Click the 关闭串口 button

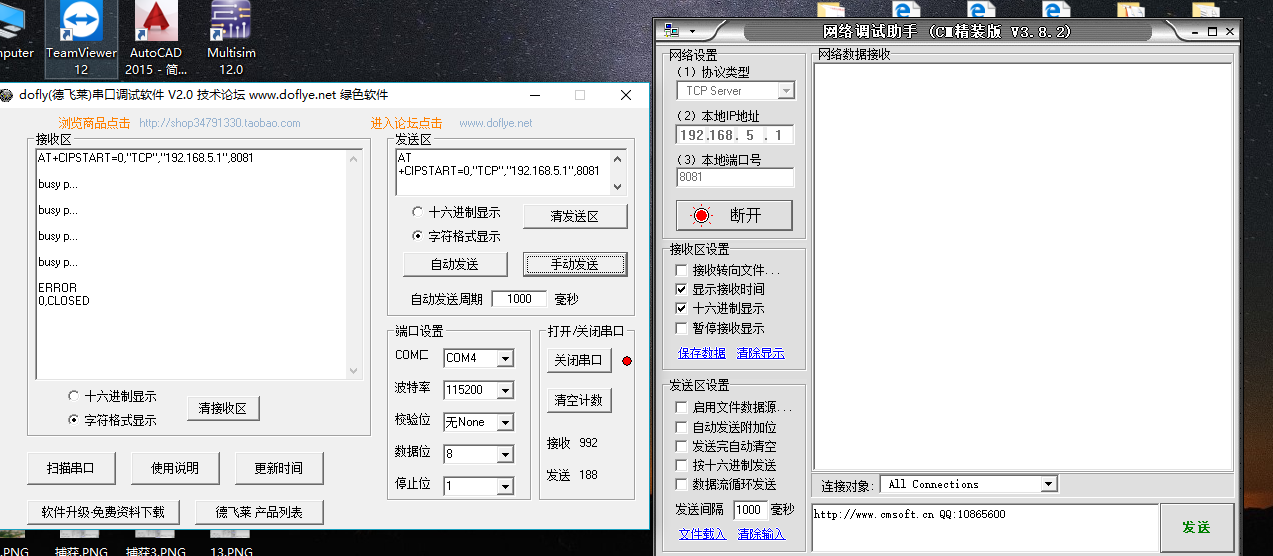[579, 360]
